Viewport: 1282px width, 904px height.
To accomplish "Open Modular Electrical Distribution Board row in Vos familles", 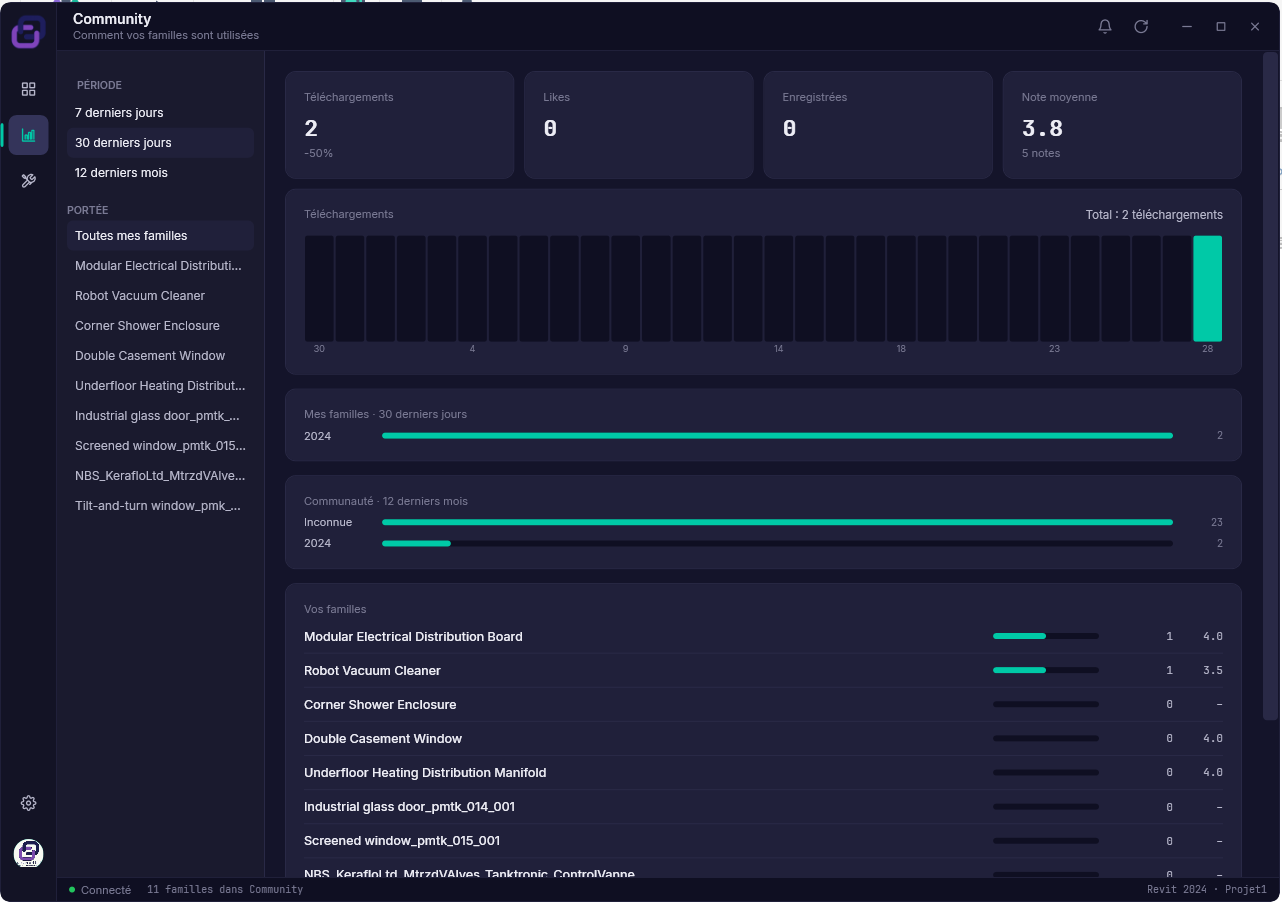I will pyautogui.click(x=763, y=637).
